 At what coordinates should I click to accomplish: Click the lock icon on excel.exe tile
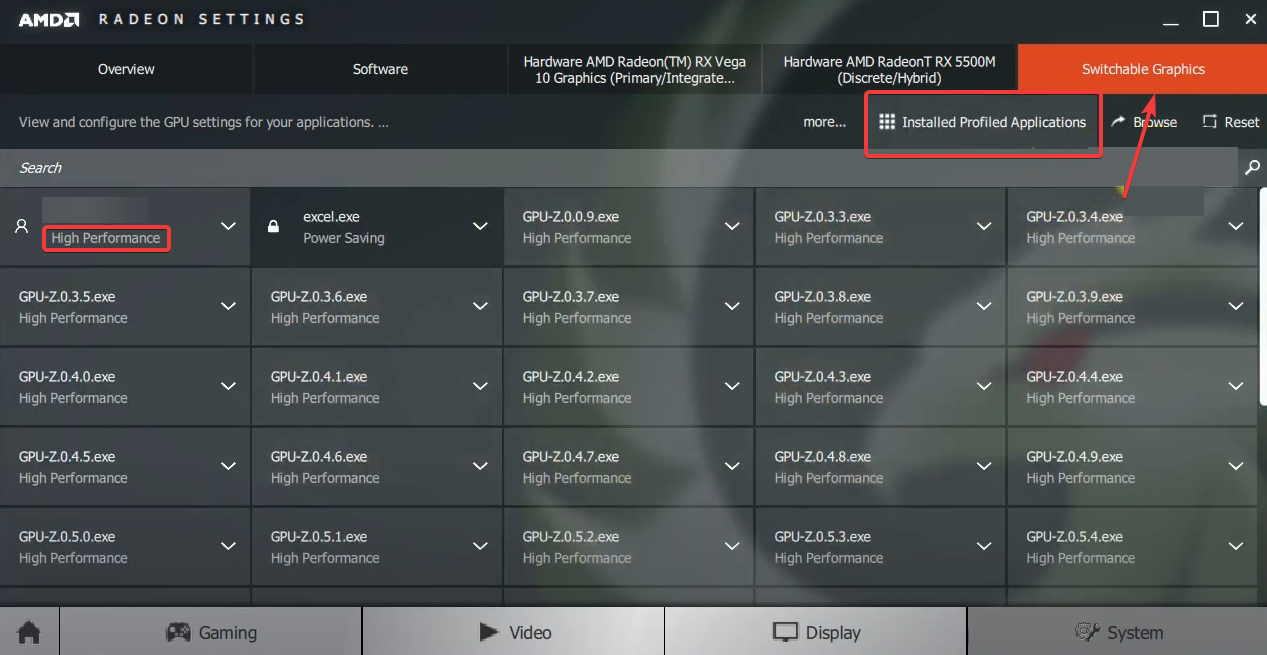click(x=273, y=227)
